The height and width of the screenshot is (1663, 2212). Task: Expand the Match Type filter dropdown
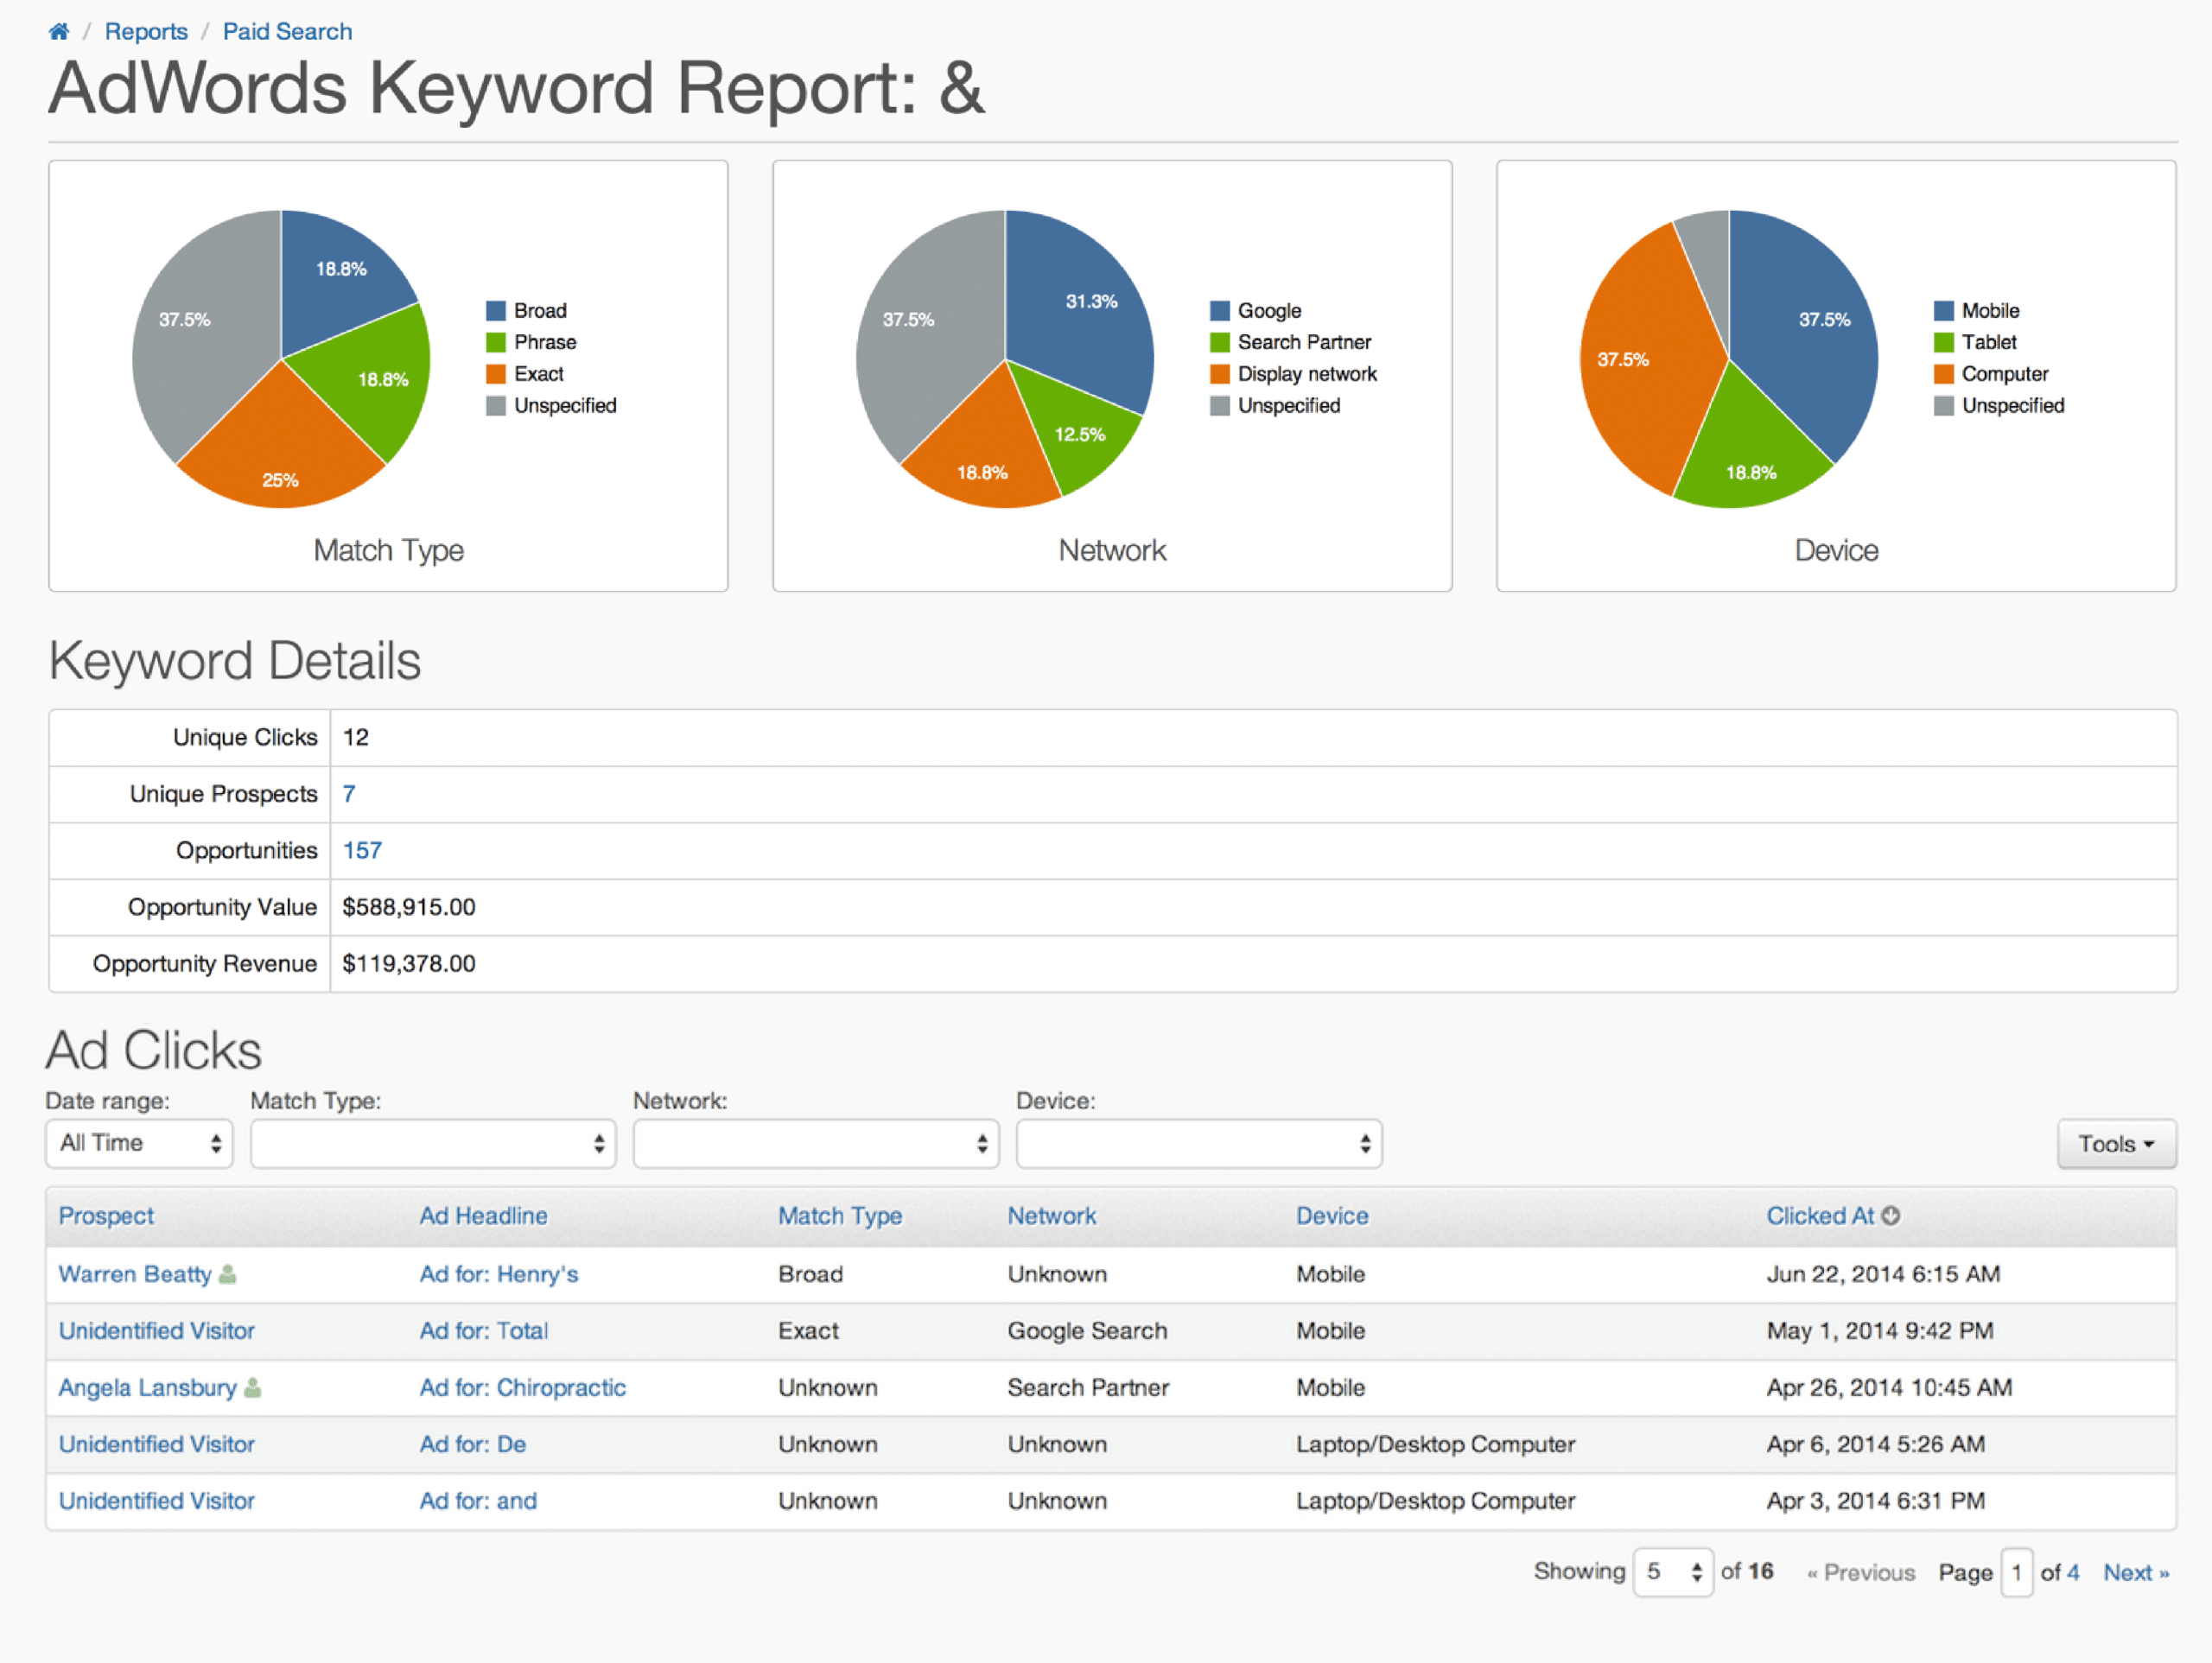(433, 1143)
